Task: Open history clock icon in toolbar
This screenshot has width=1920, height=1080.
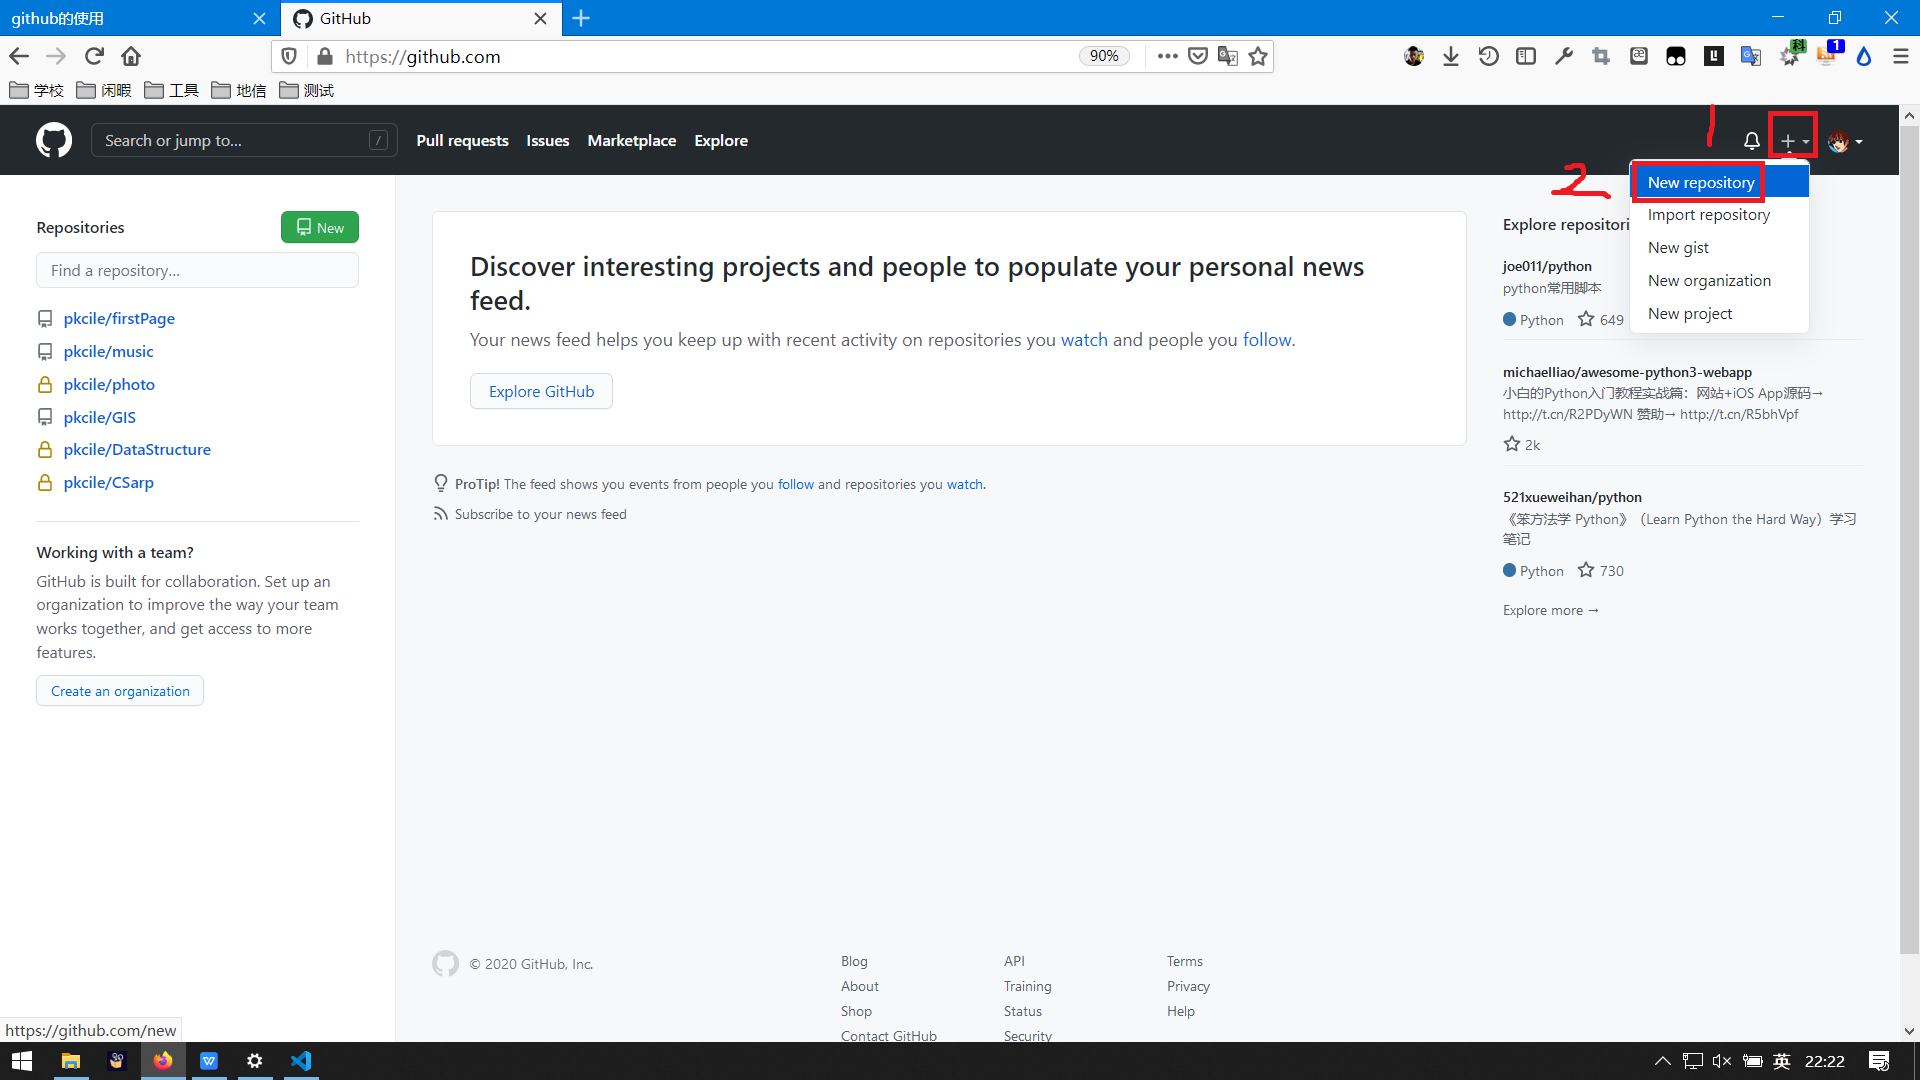Action: tap(1488, 56)
